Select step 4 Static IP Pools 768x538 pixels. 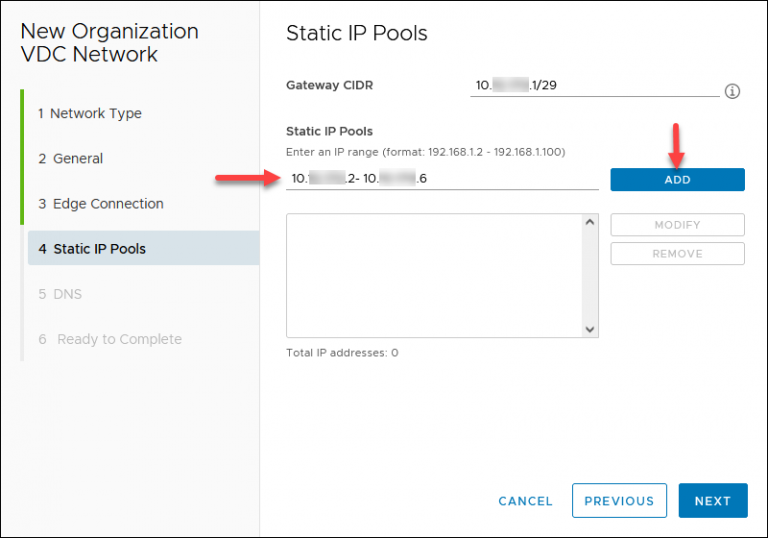click(x=98, y=249)
